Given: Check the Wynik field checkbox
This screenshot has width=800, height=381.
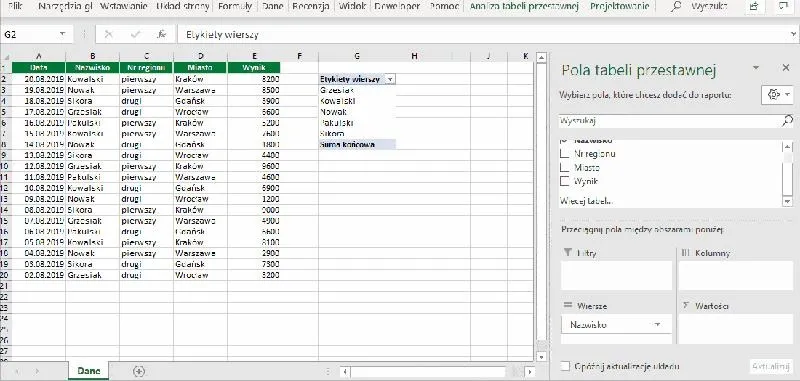Looking at the screenshot, I should pyautogui.click(x=564, y=181).
